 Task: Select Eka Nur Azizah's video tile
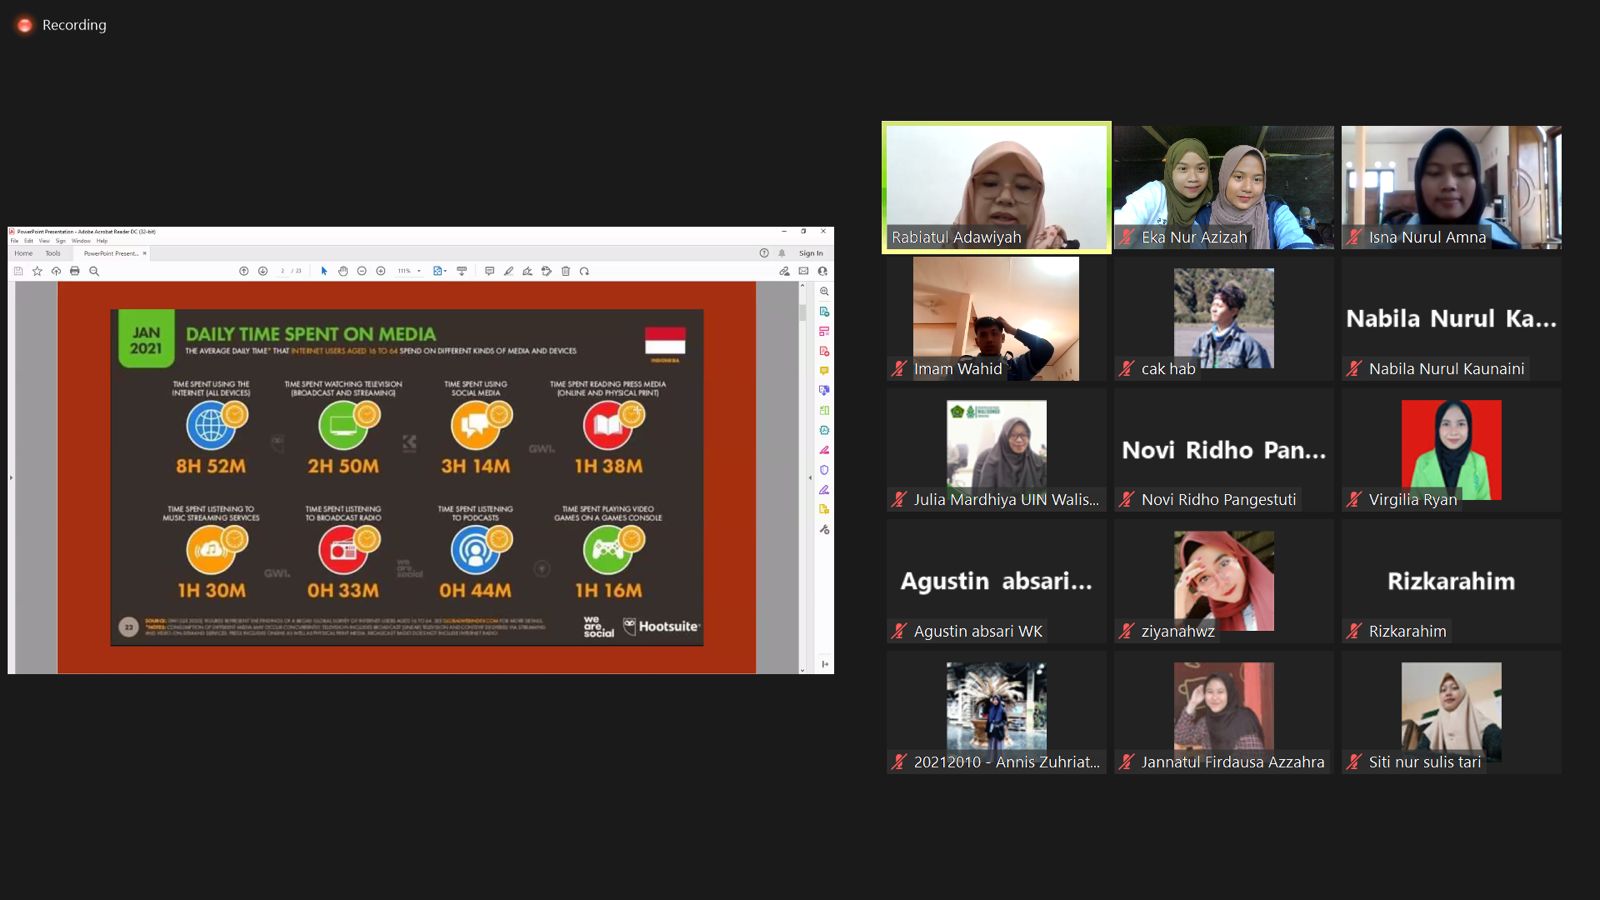coord(1224,187)
